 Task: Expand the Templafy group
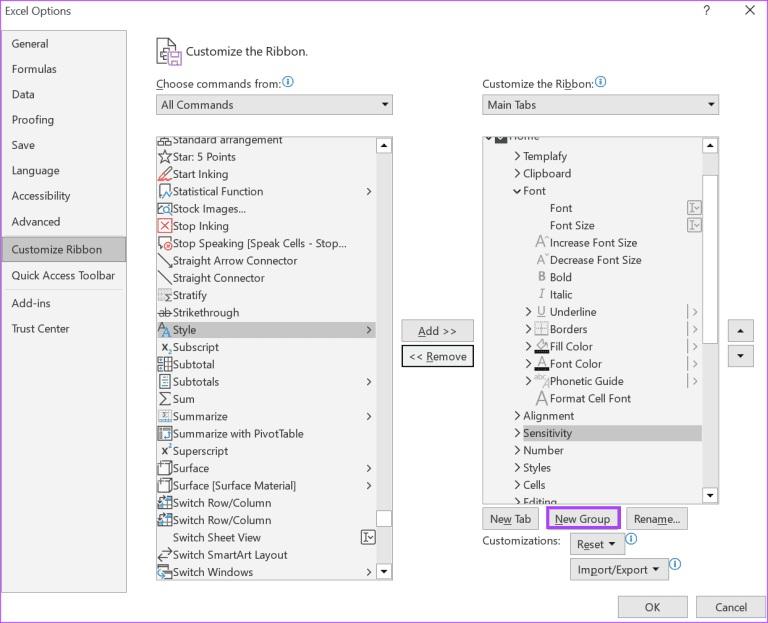517,156
